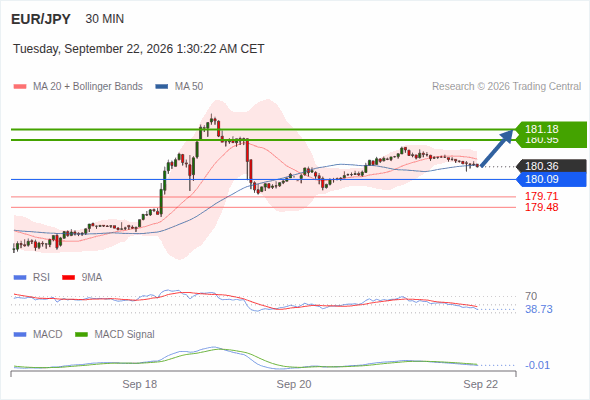Click the date and time stamp line
The image size is (590, 400).
(138, 49)
